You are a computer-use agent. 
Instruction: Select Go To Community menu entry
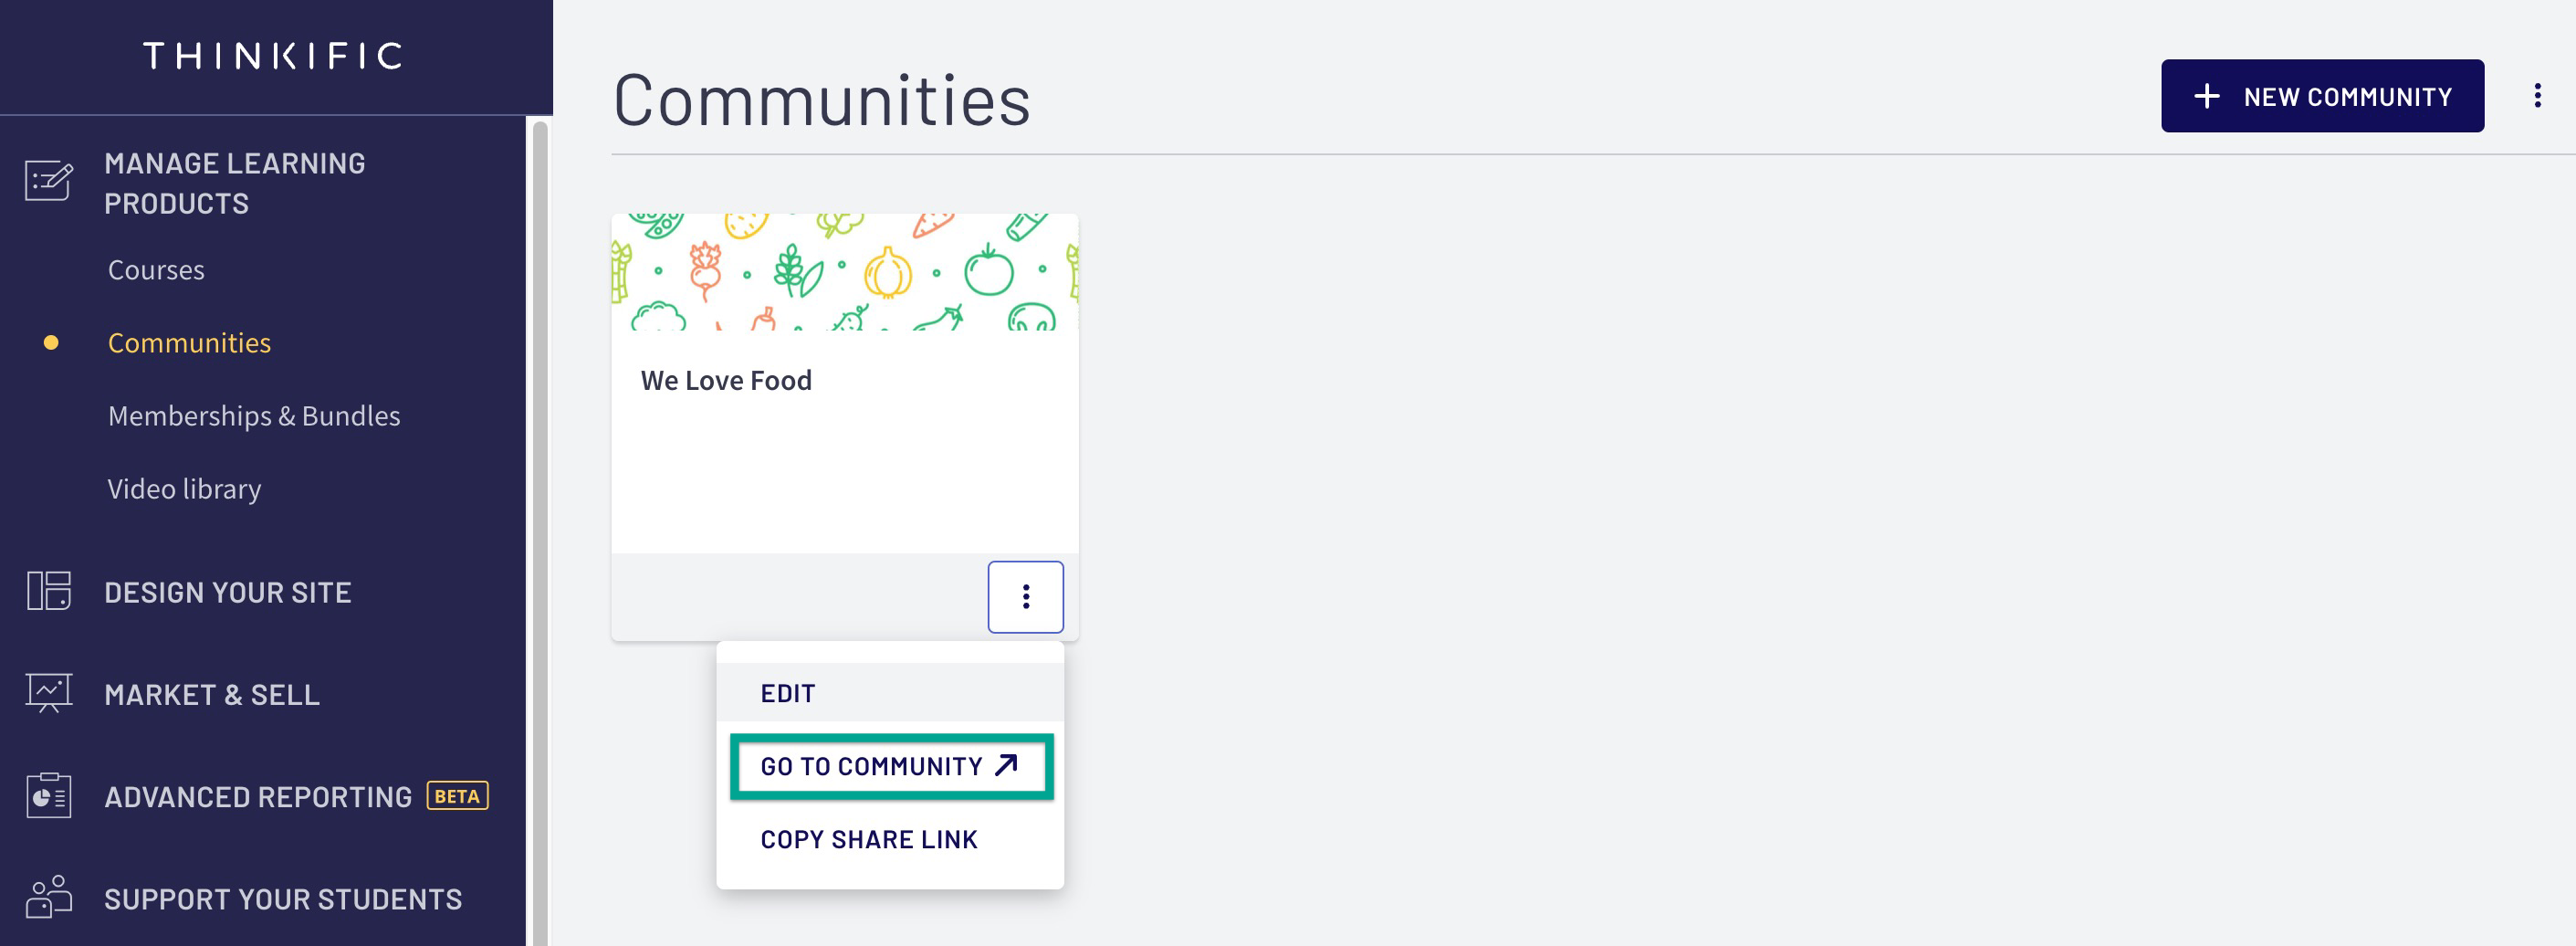tap(891, 766)
